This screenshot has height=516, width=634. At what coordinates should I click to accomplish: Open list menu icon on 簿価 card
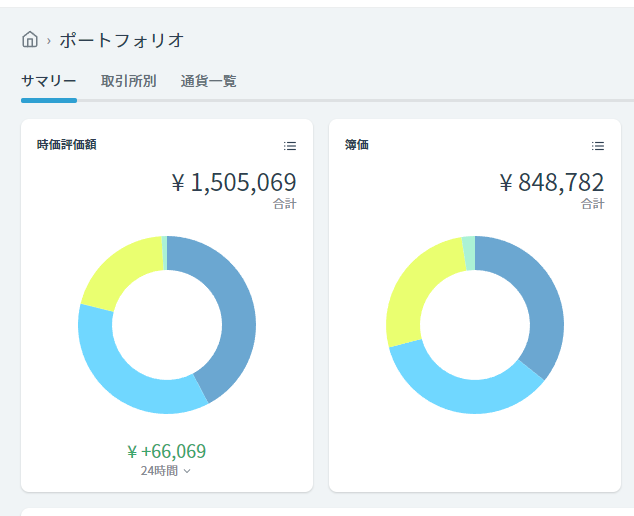point(598,146)
